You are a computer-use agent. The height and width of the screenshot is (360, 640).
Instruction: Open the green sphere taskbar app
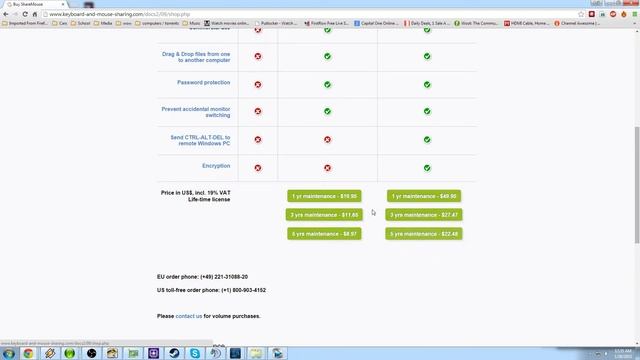pos(70,353)
